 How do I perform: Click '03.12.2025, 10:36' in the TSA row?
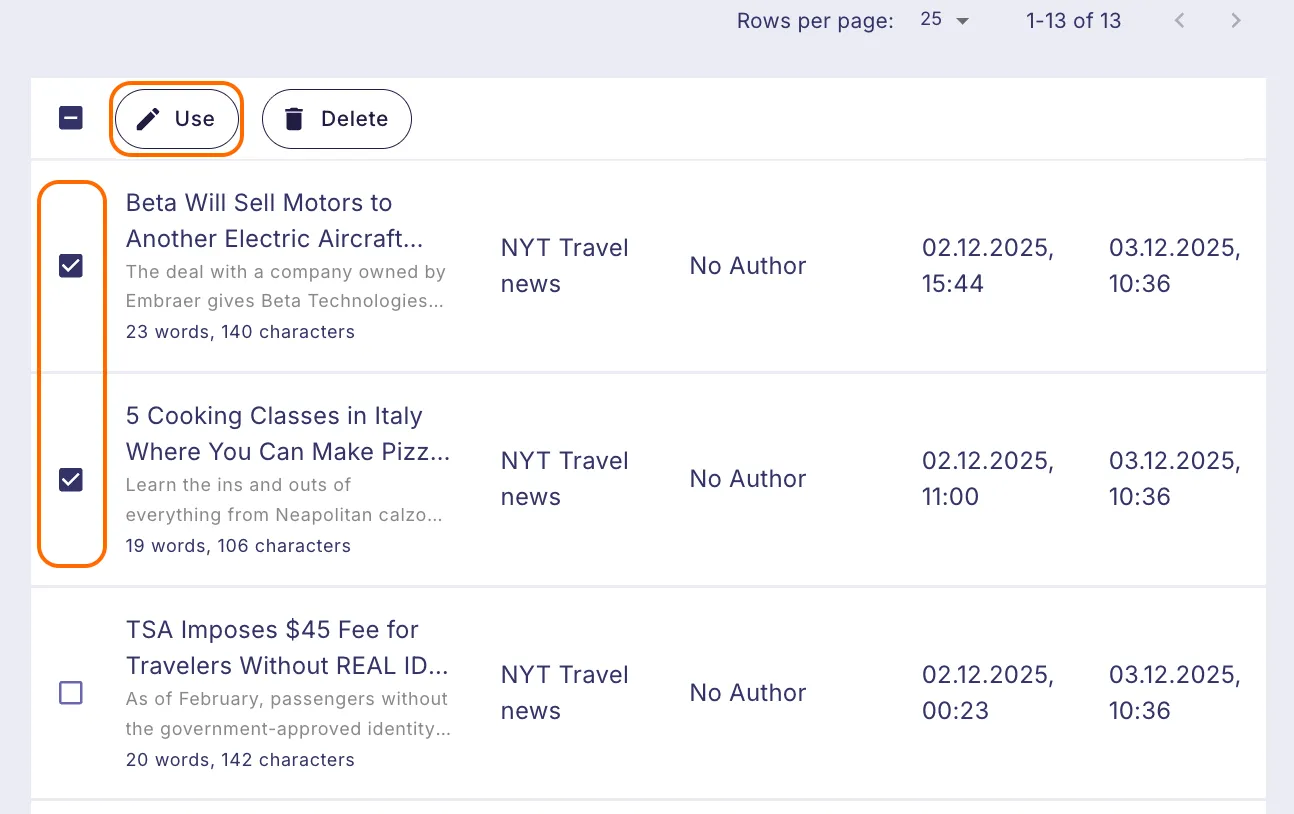point(1175,693)
